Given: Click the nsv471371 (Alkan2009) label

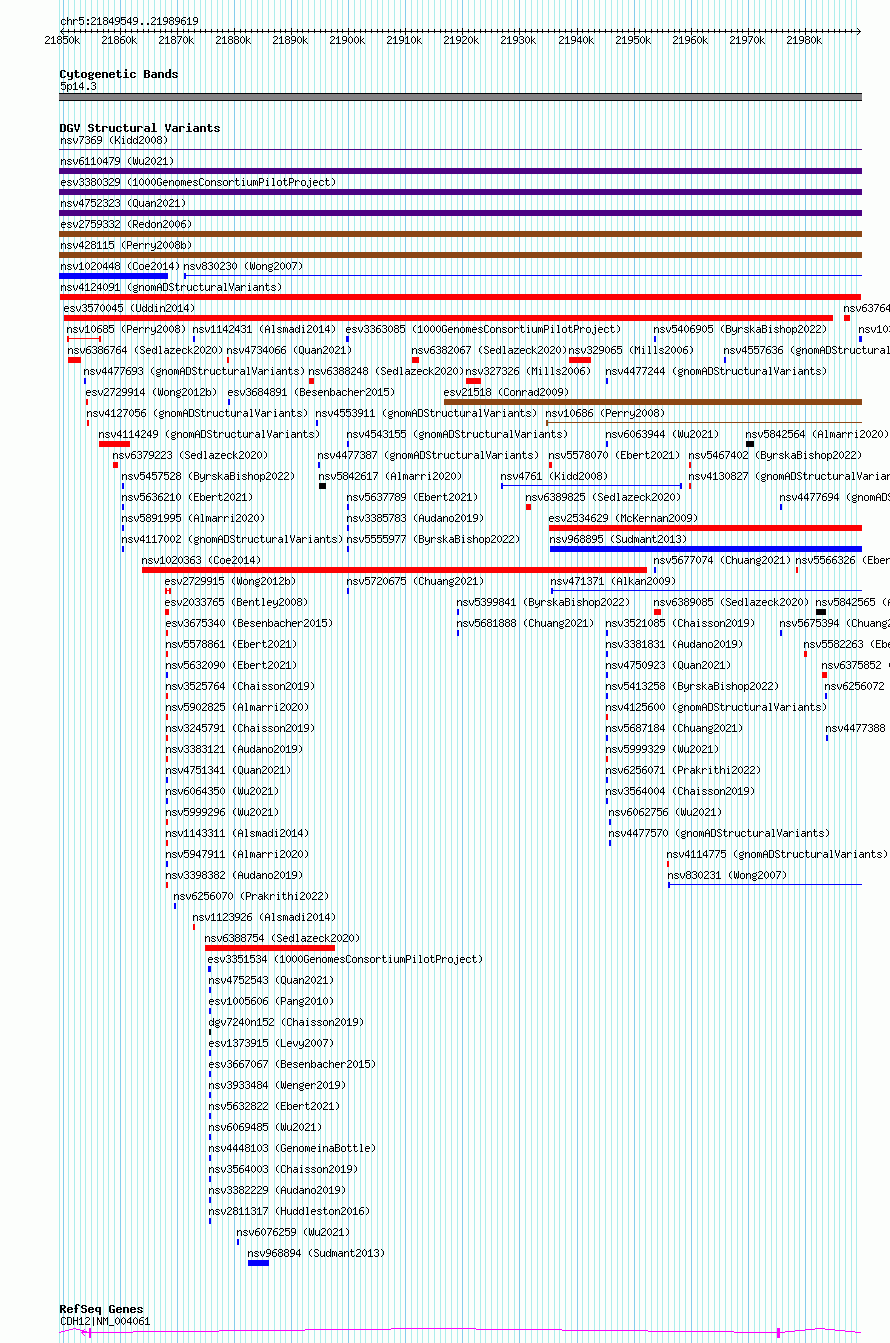Looking at the screenshot, I should pyautogui.click(x=613, y=581).
